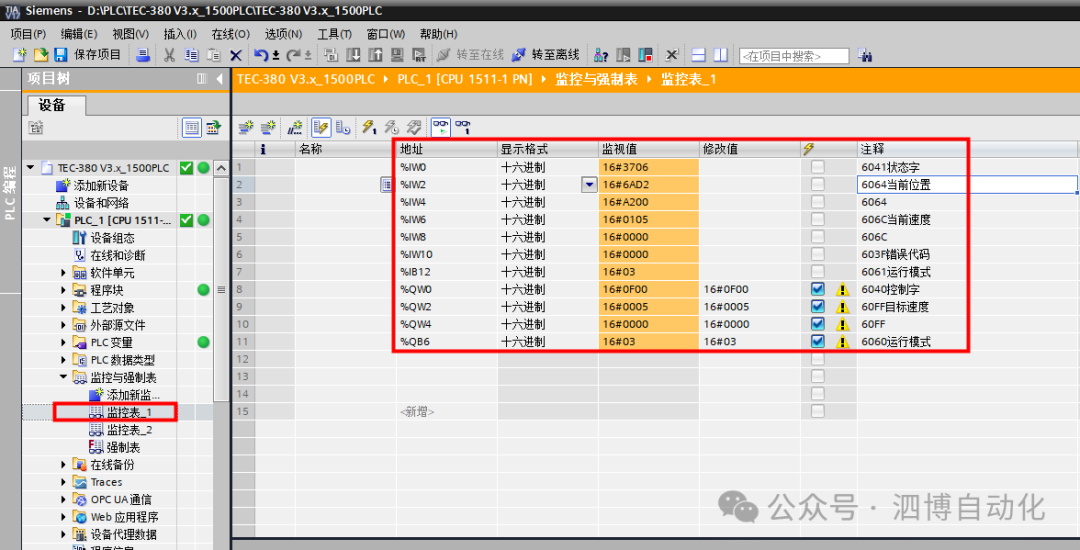This screenshot has width=1080, height=550.
Task: Click the stop CPU icon
Action: pyautogui.click(x=645, y=55)
